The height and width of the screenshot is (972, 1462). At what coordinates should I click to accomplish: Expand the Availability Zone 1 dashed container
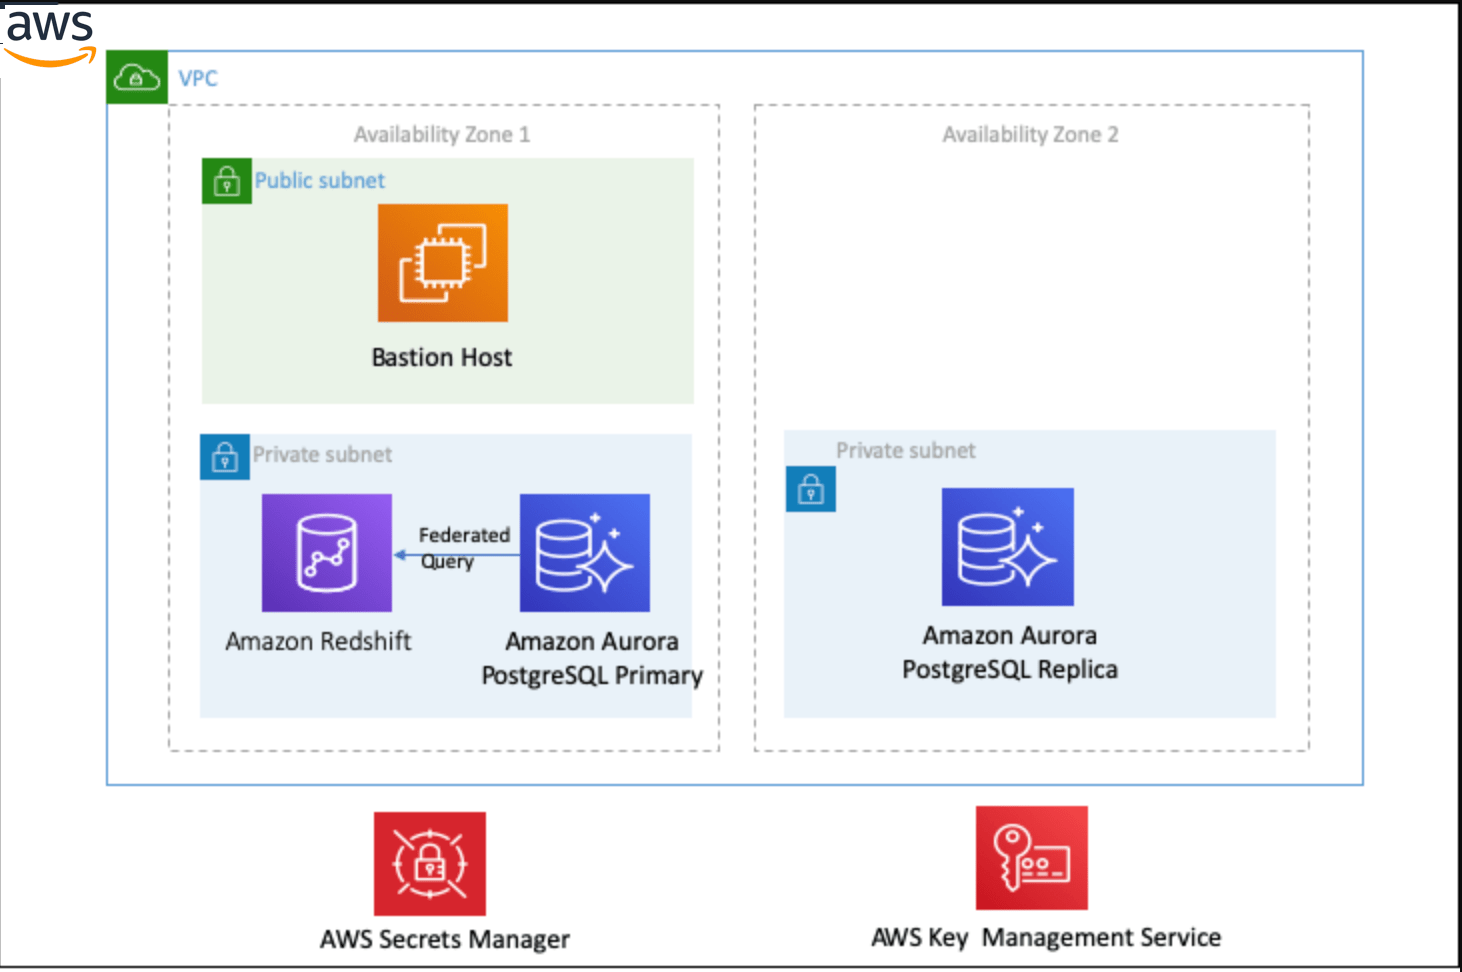click(443, 135)
